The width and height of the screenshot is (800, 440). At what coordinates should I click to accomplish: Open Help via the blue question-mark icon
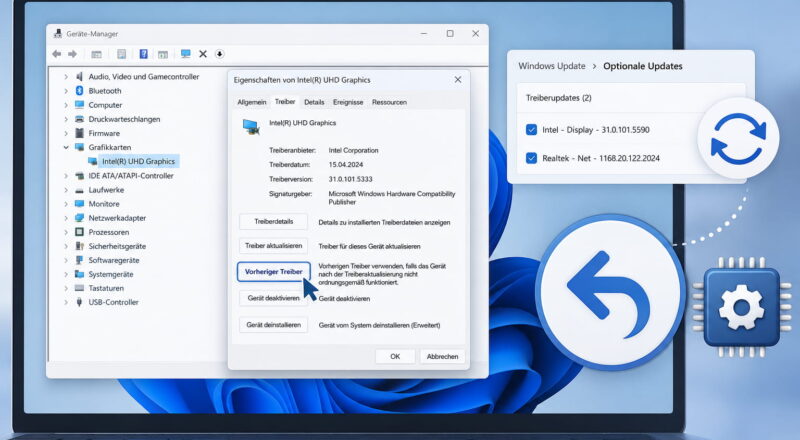pos(143,54)
